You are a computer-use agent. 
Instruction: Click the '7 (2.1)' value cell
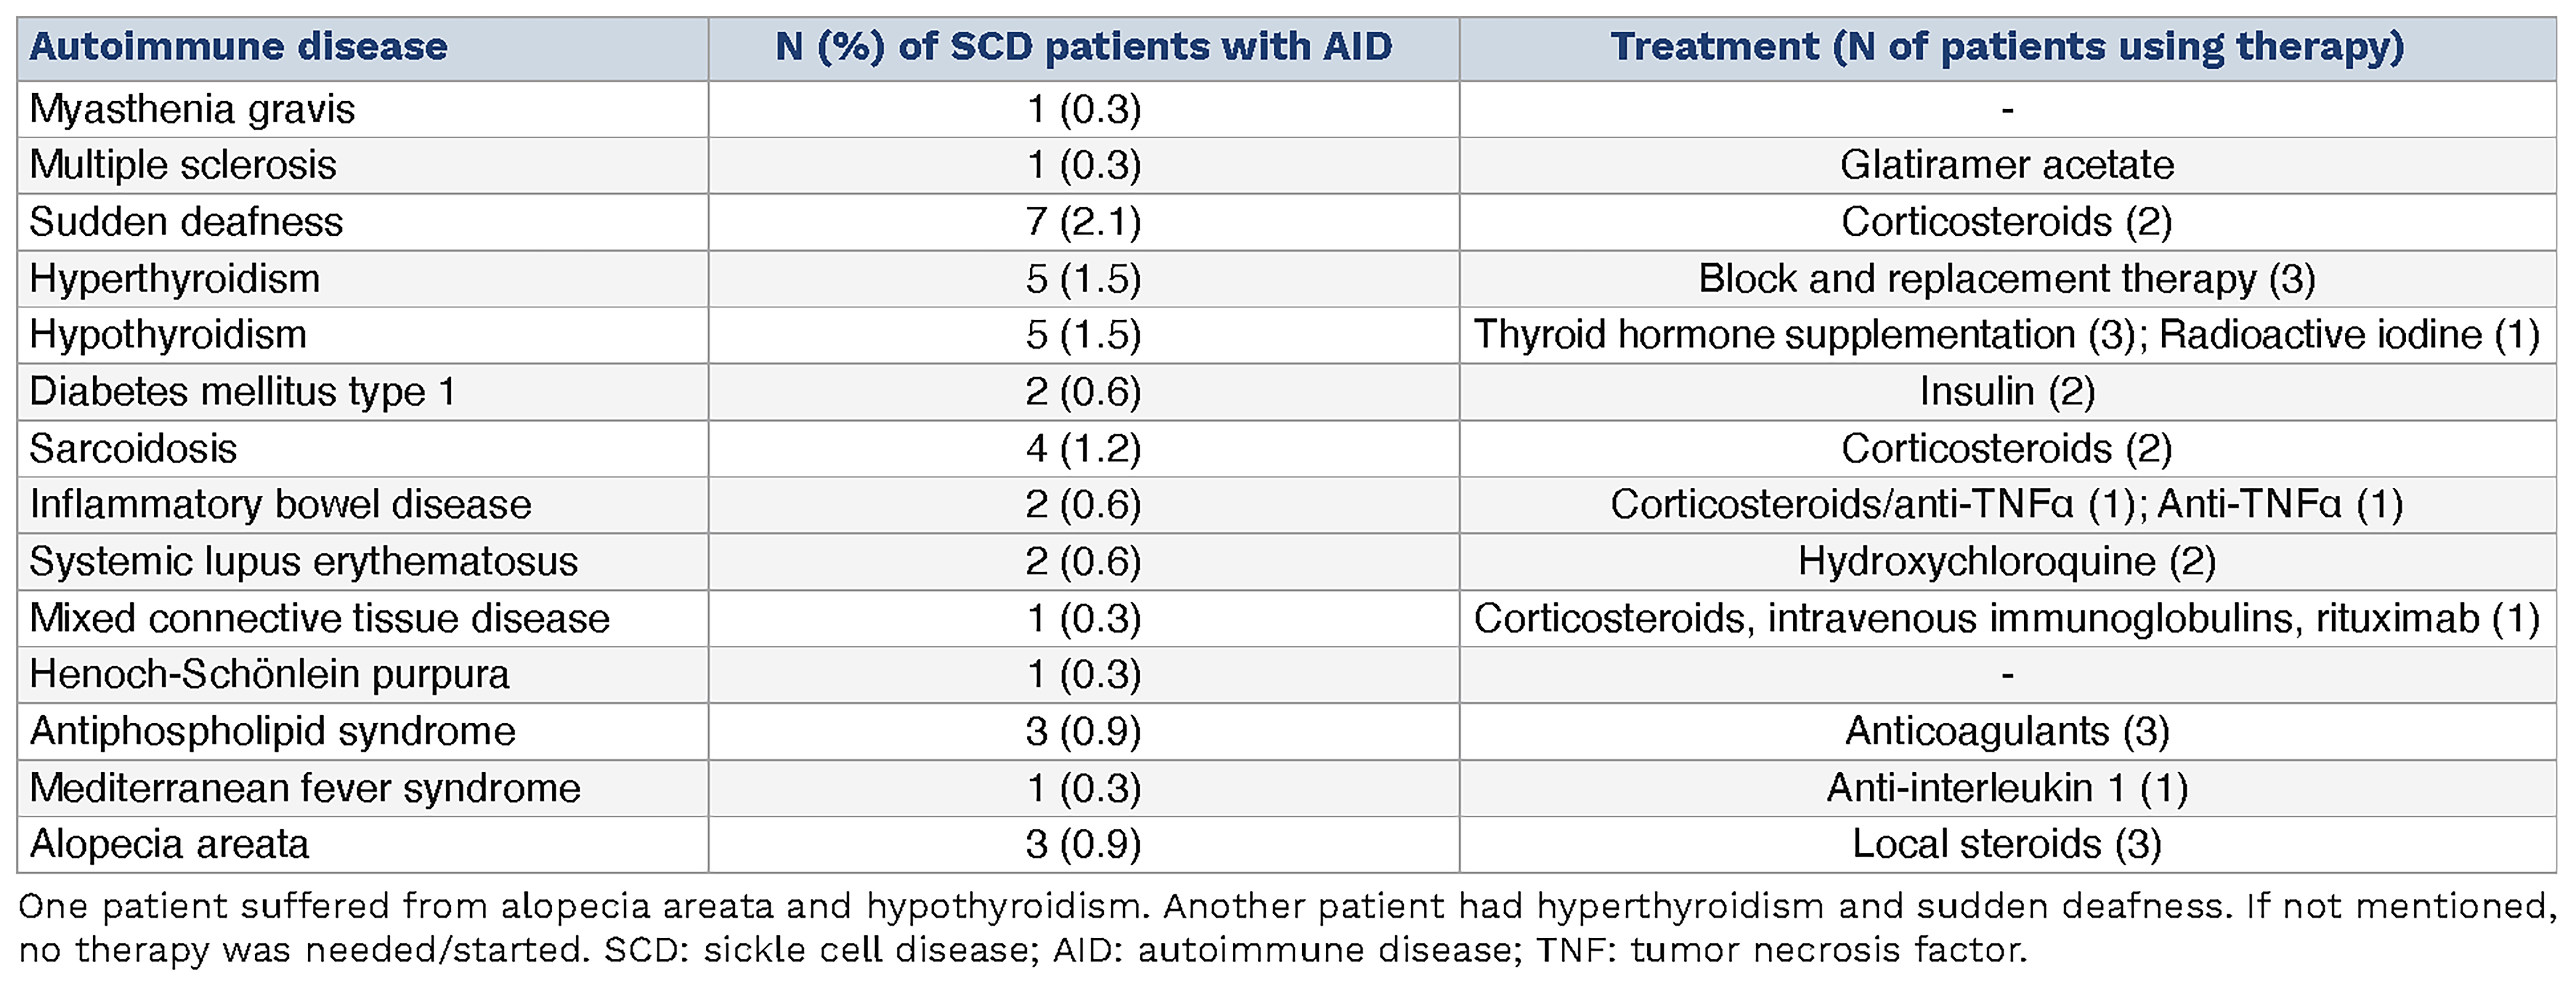click(1083, 222)
